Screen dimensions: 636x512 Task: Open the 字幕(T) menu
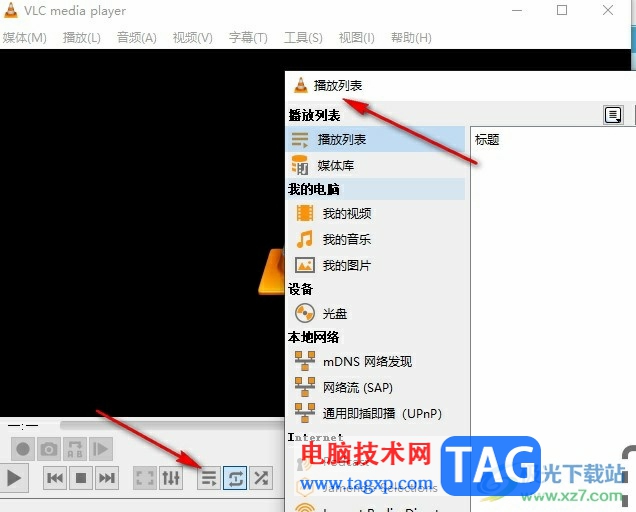248,38
